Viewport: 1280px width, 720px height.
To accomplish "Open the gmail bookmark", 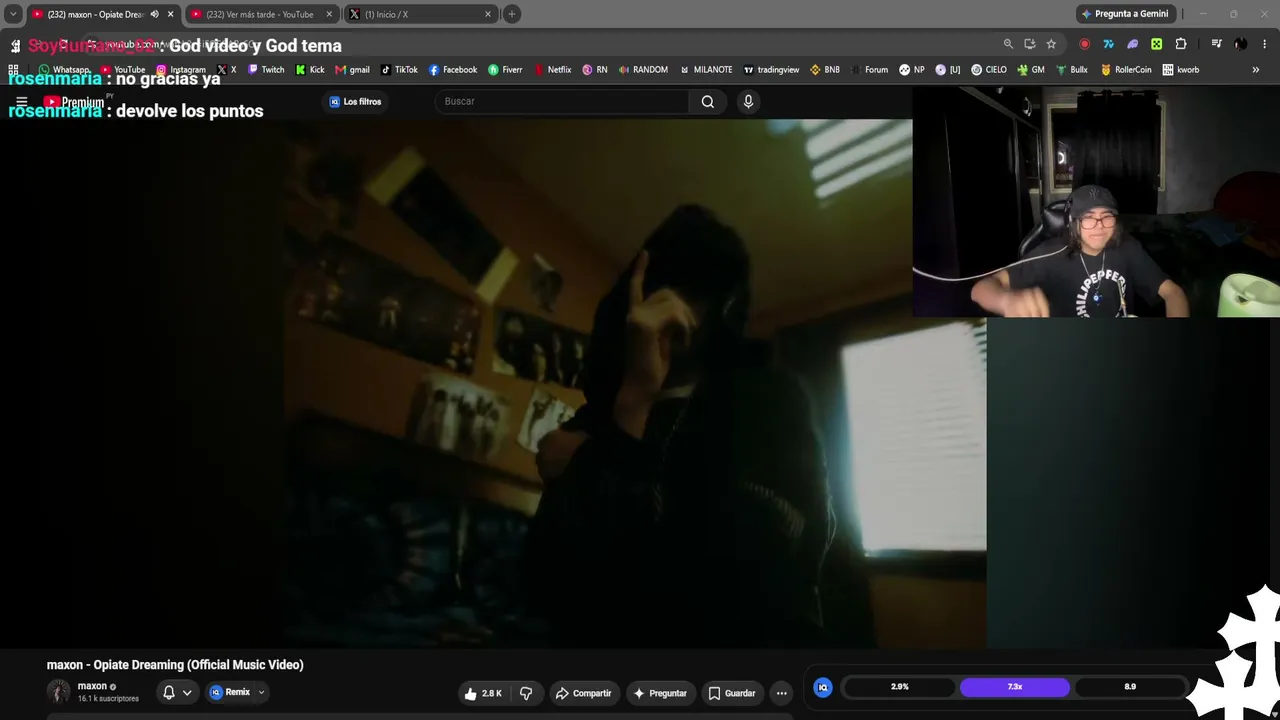I will click(352, 70).
